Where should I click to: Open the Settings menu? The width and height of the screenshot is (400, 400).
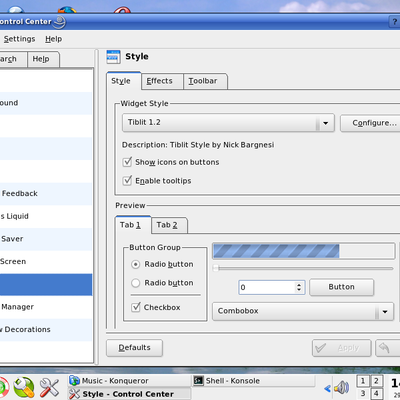tap(19, 39)
